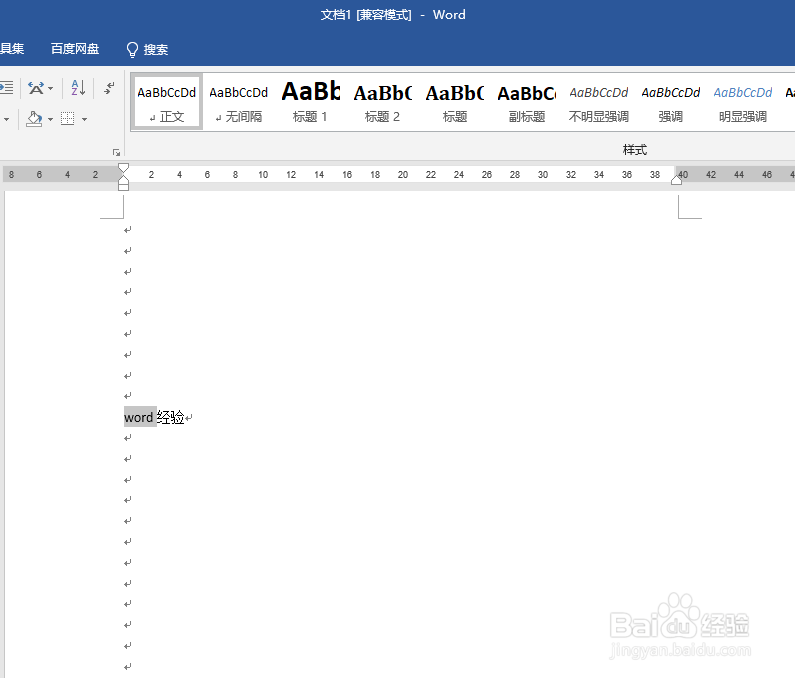Click the Borders icon

tap(67, 119)
